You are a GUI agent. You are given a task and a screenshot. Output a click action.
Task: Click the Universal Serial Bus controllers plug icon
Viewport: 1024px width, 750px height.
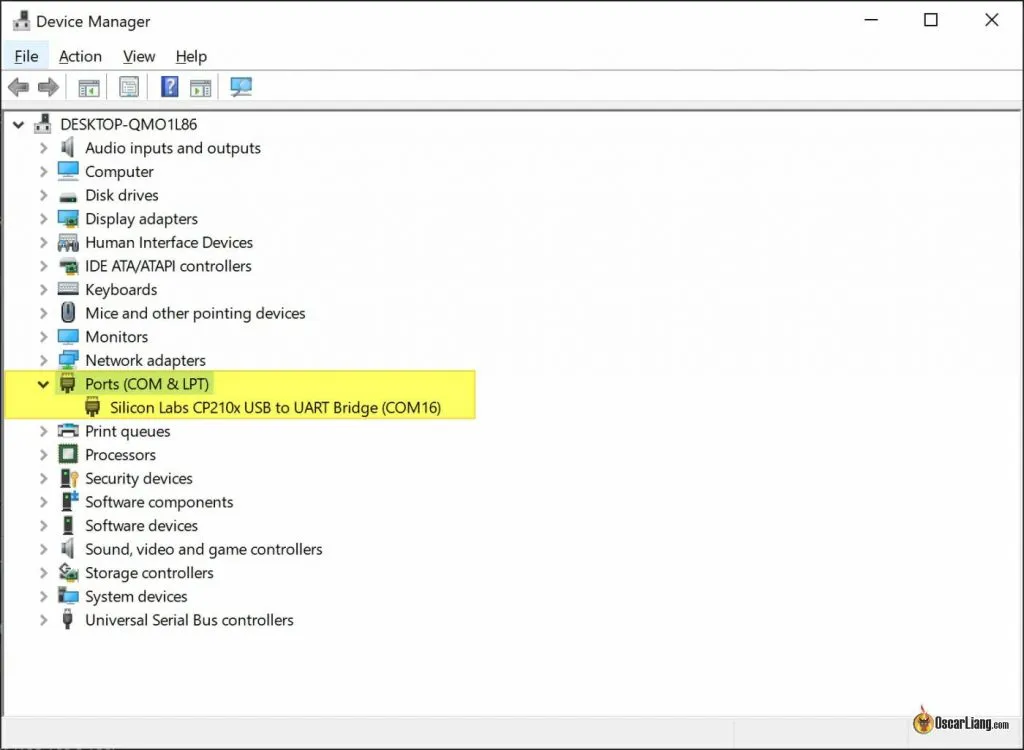coord(67,619)
